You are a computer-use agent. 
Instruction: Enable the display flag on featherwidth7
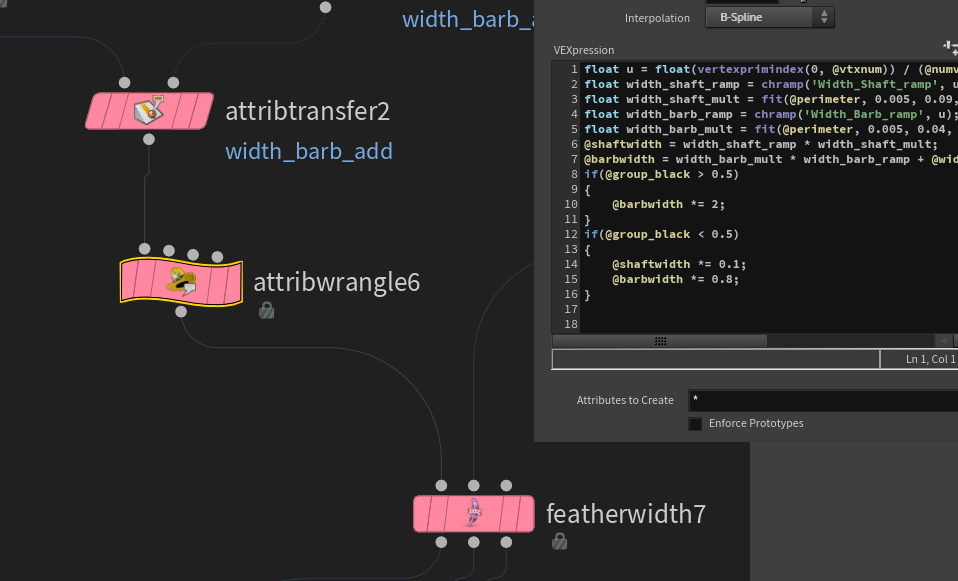tap(524, 513)
